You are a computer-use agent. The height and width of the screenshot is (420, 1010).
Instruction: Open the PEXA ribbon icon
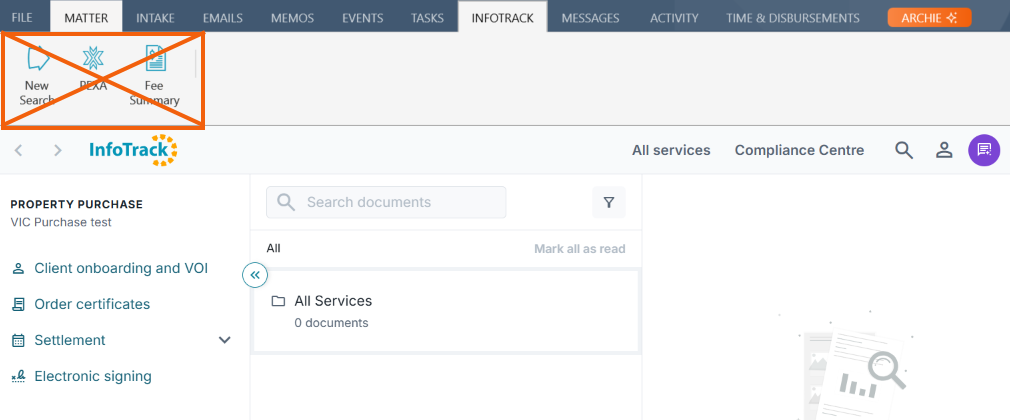coord(93,68)
